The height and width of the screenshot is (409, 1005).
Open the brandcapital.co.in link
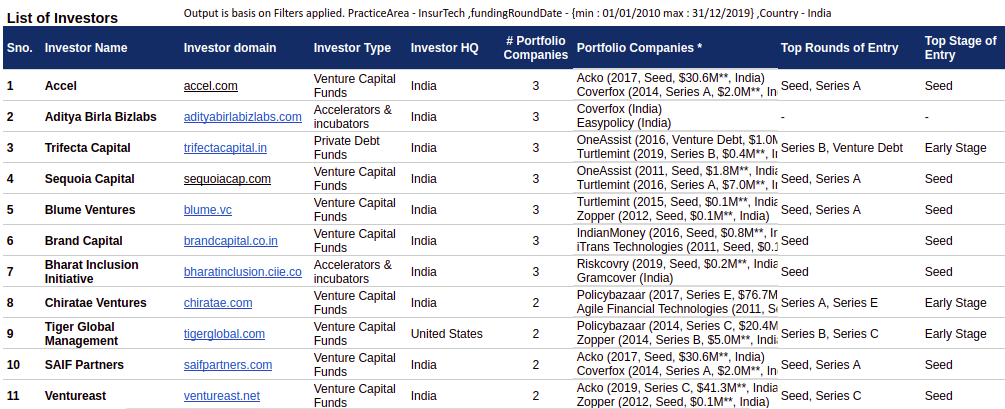(x=230, y=241)
